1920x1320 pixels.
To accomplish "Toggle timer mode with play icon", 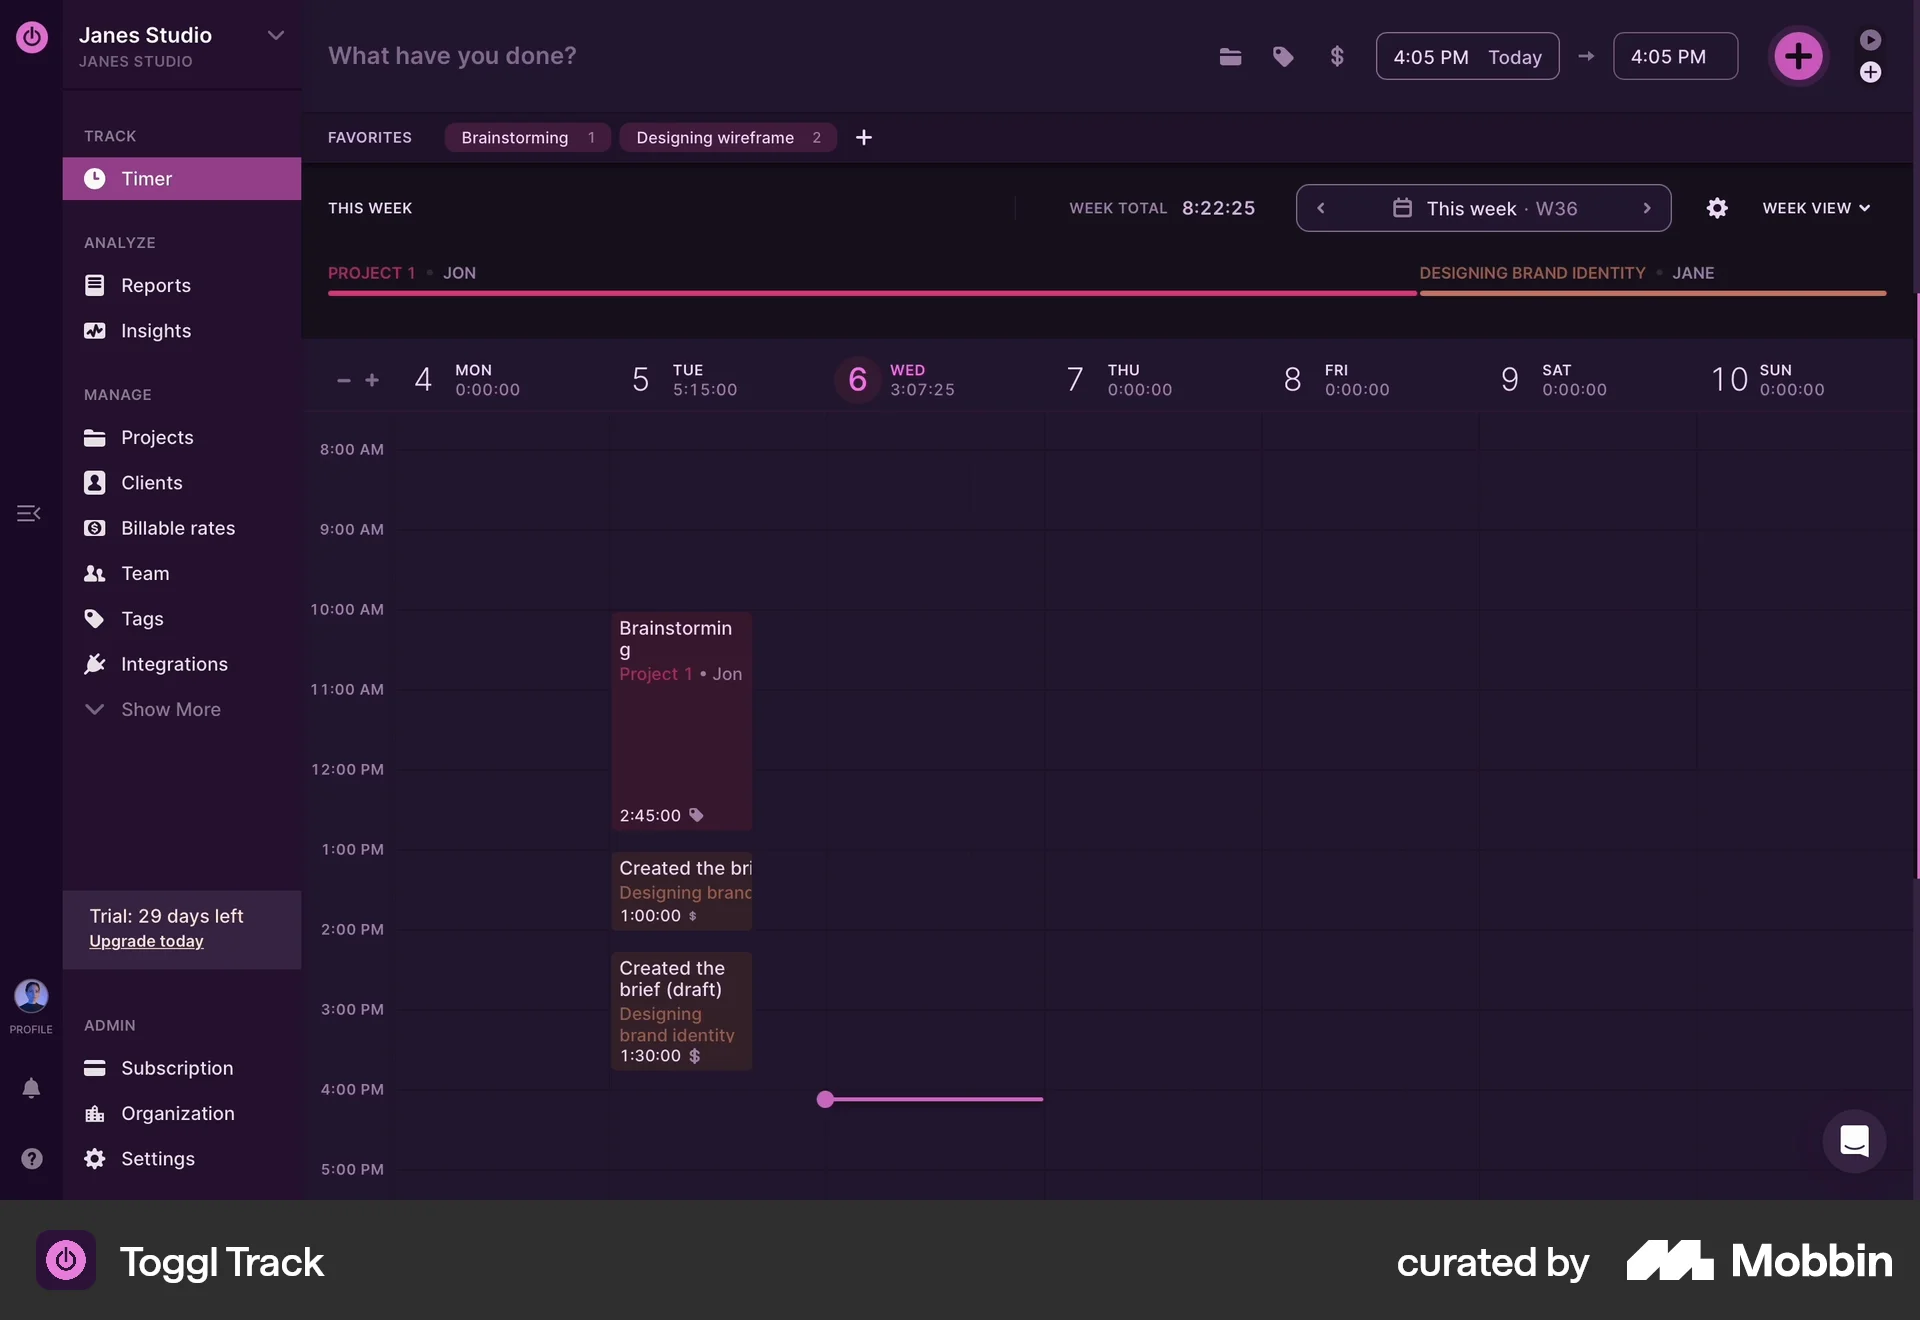I will [x=1870, y=39].
